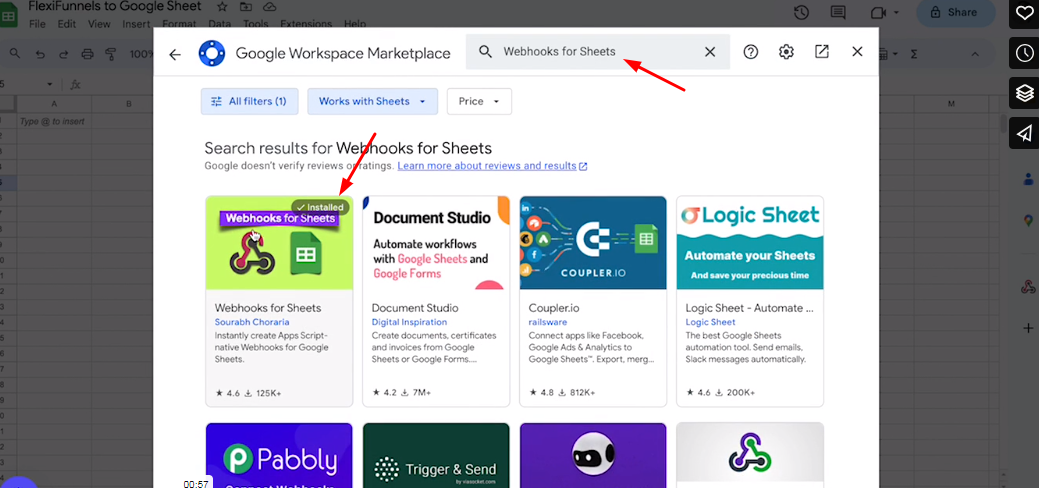Image resolution: width=1039 pixels, height=488 pixels.
Task: Open Learn more about reviews and results link
Action: [492, 166]
